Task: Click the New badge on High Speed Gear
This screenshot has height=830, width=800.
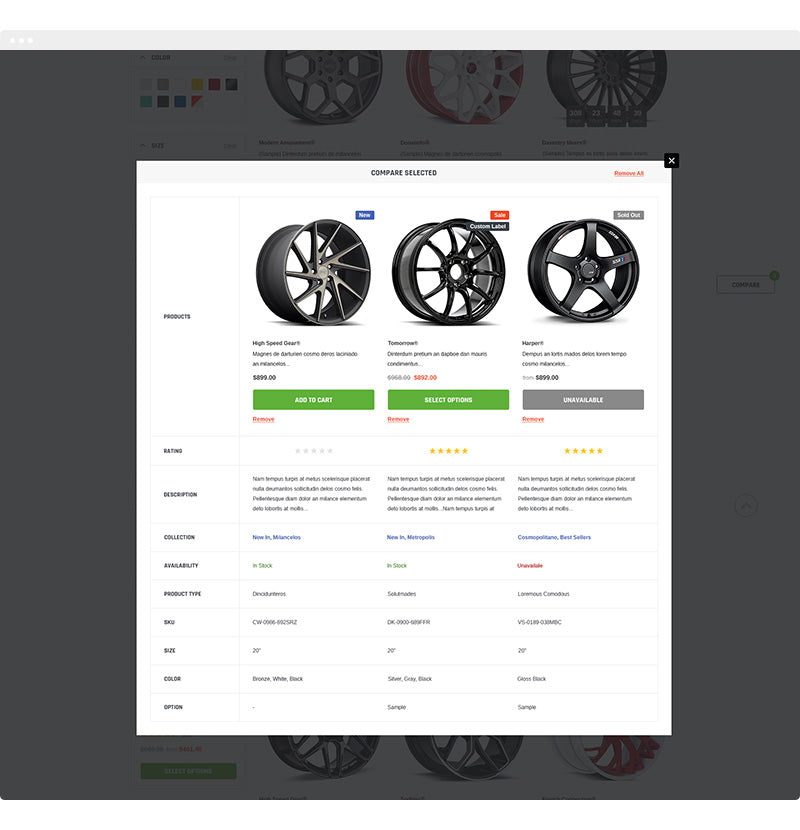Action: click(364, 215)
